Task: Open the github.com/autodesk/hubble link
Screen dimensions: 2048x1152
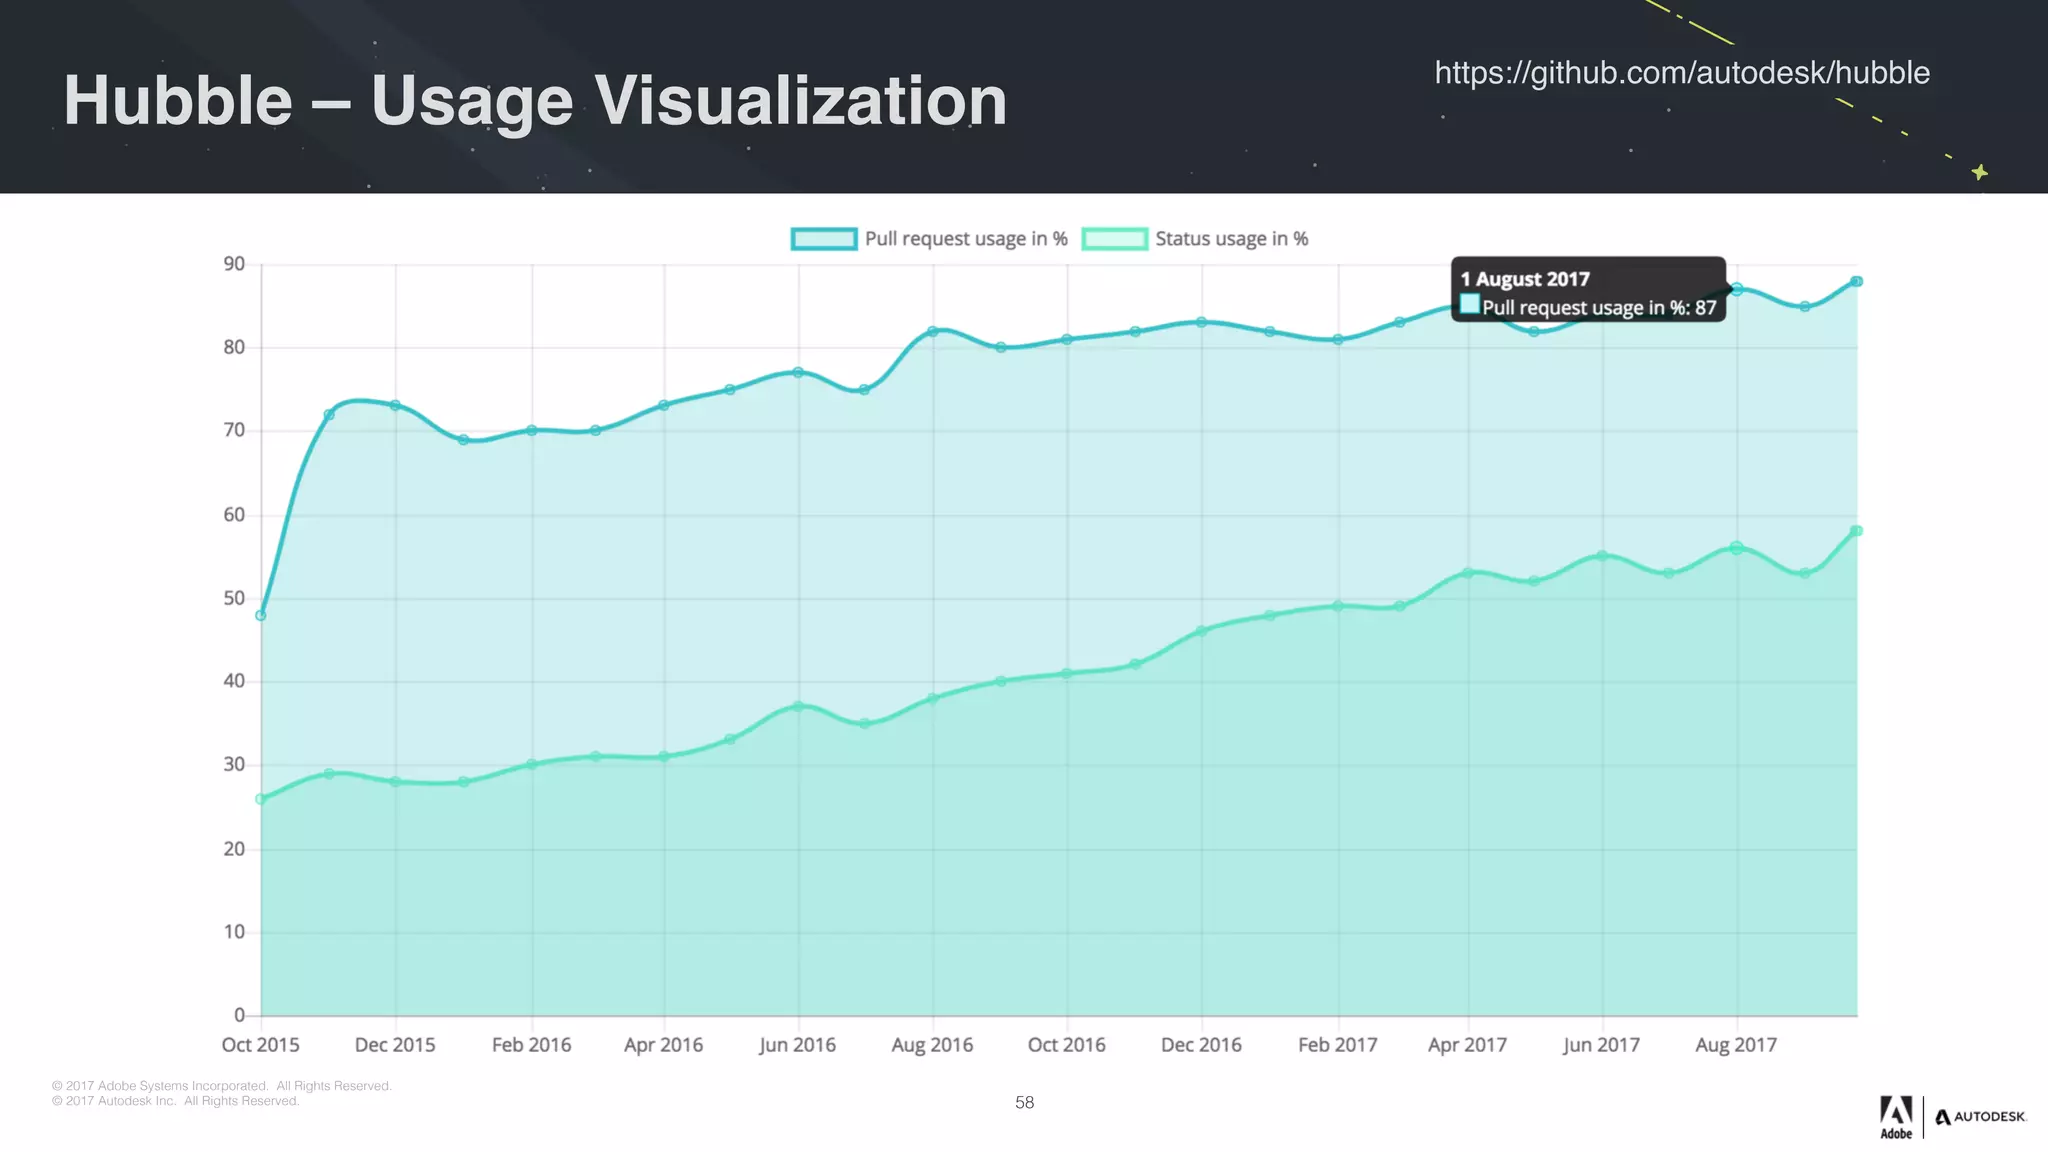Action: [1681, 73]
